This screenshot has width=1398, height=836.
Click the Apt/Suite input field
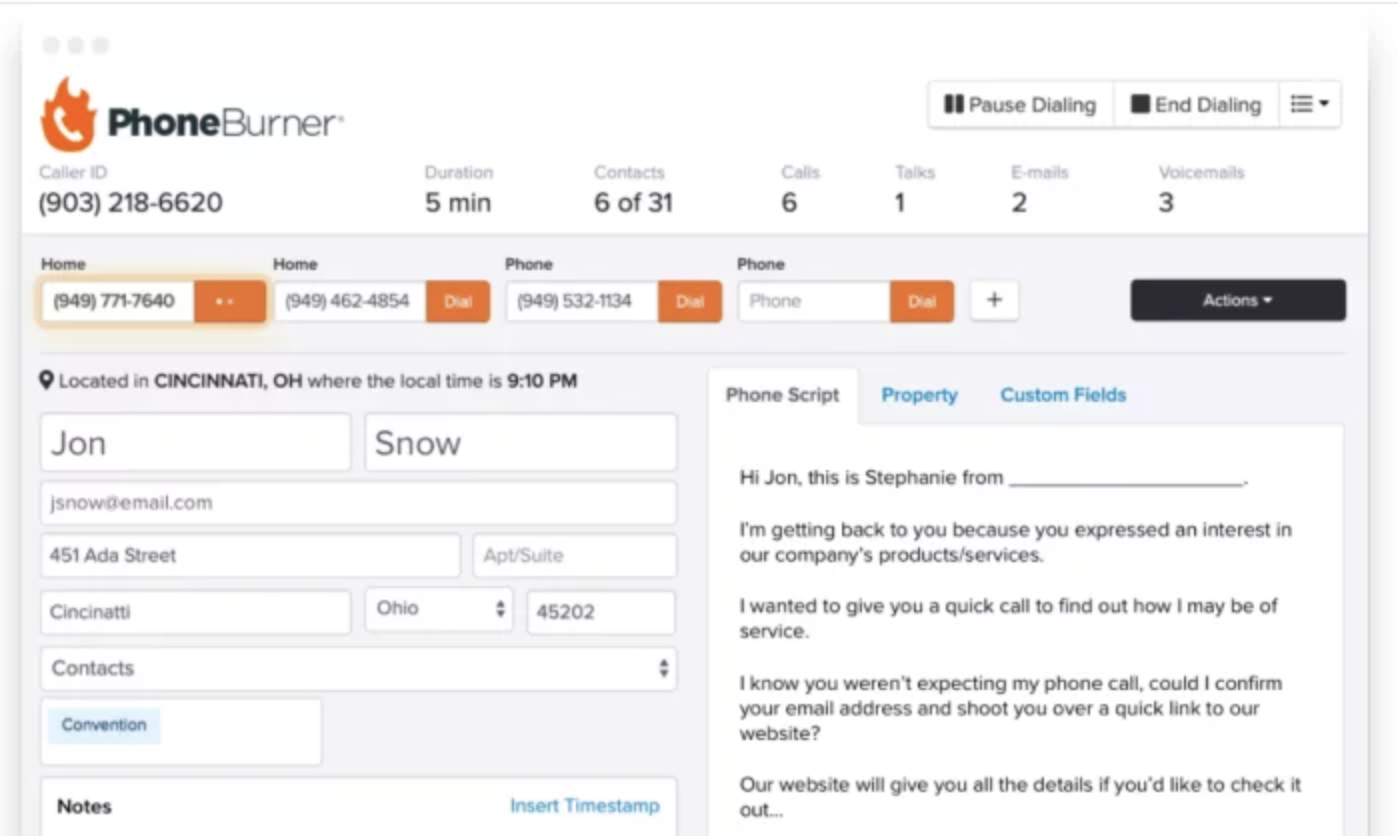[x=575, y=555]
